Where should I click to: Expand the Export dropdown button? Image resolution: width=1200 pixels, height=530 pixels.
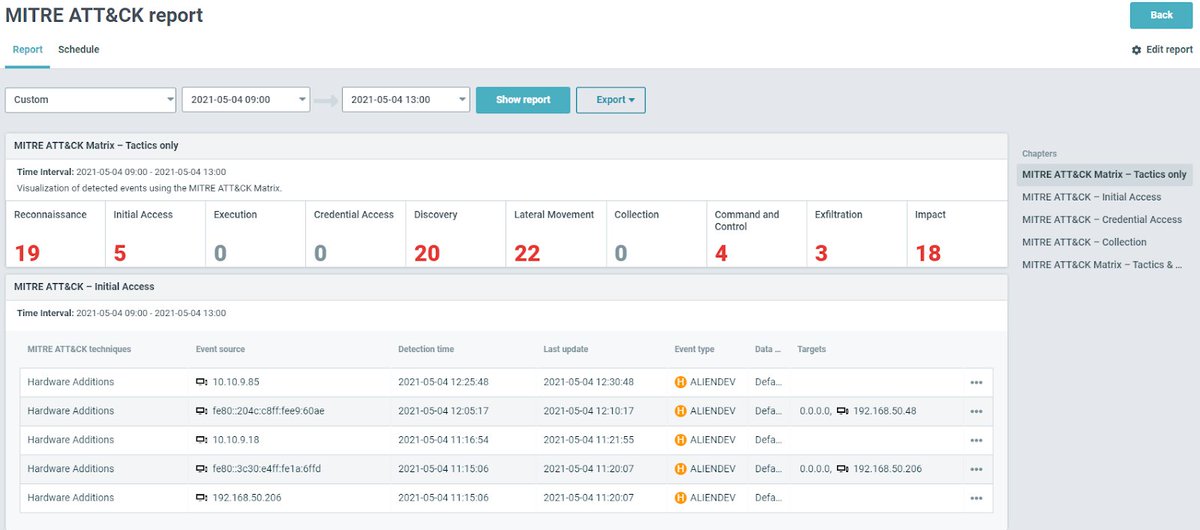pos(611,100)
